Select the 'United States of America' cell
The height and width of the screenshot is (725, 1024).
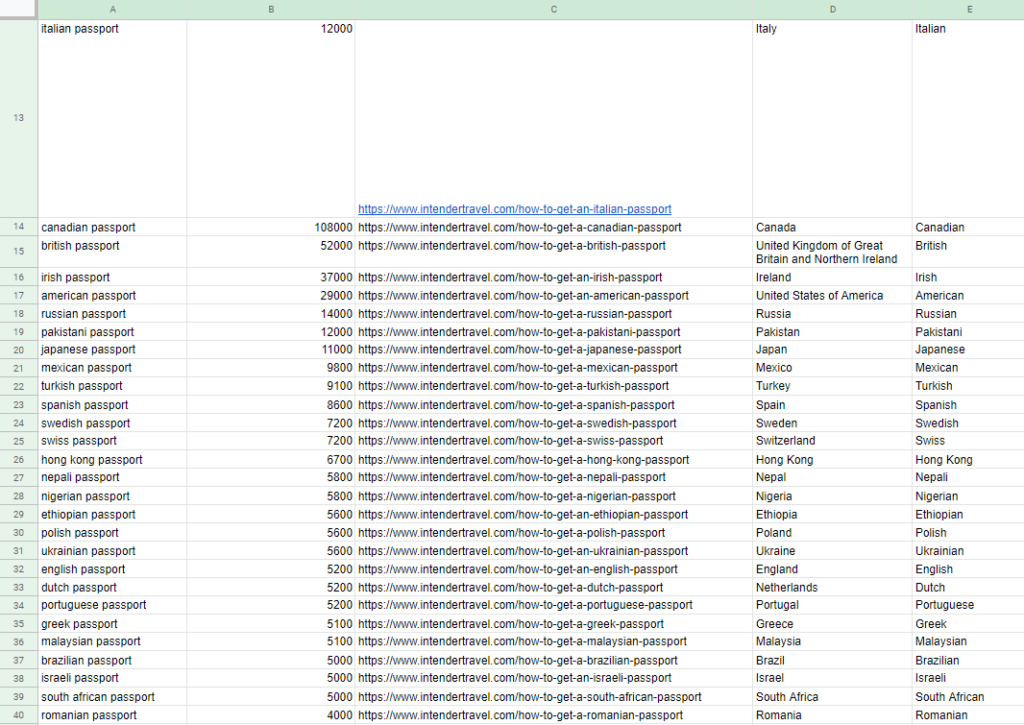tap(832, 295)
